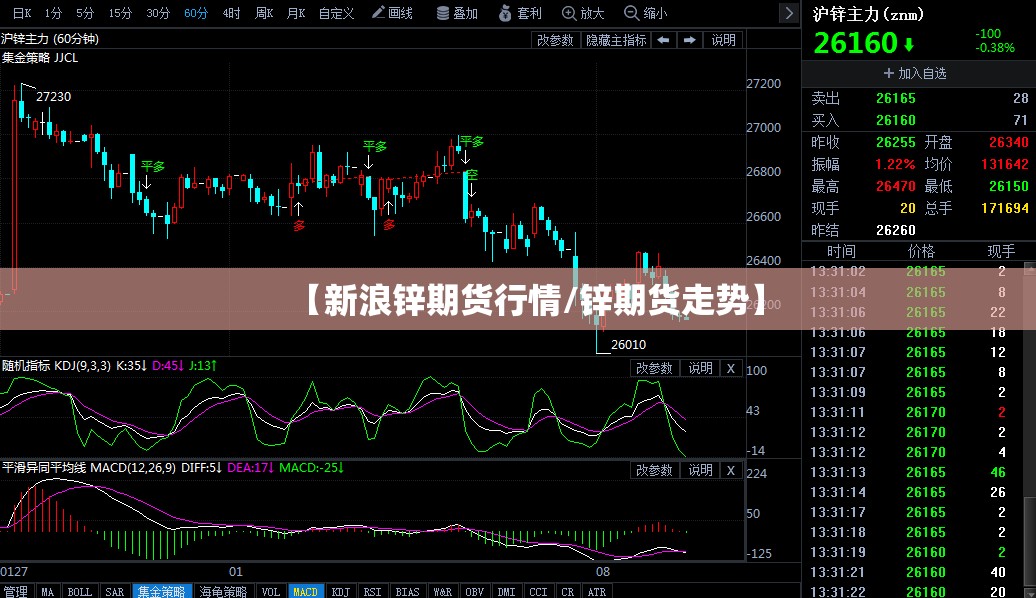Screen dimensions: 1036x598
Task: Close the KDJ indicator panel
Action: (x=731, y=368)
